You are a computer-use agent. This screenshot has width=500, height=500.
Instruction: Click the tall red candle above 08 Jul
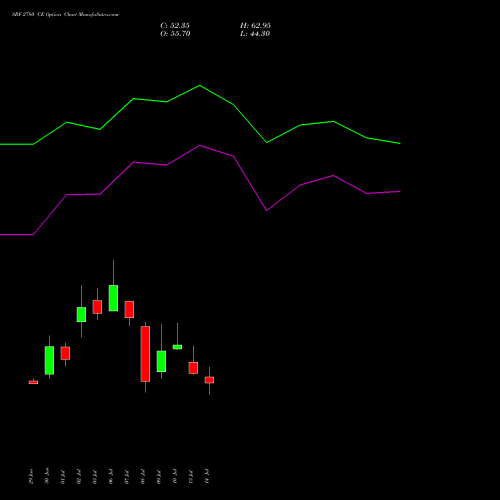pyautogui.click(x=145, y=354)
